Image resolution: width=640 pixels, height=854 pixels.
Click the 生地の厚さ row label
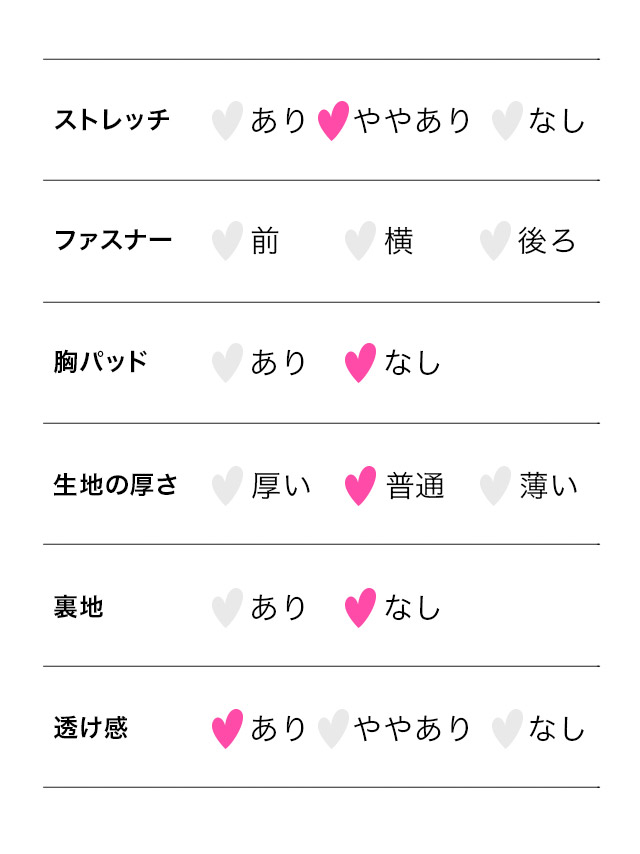click(x=116, y=486)
